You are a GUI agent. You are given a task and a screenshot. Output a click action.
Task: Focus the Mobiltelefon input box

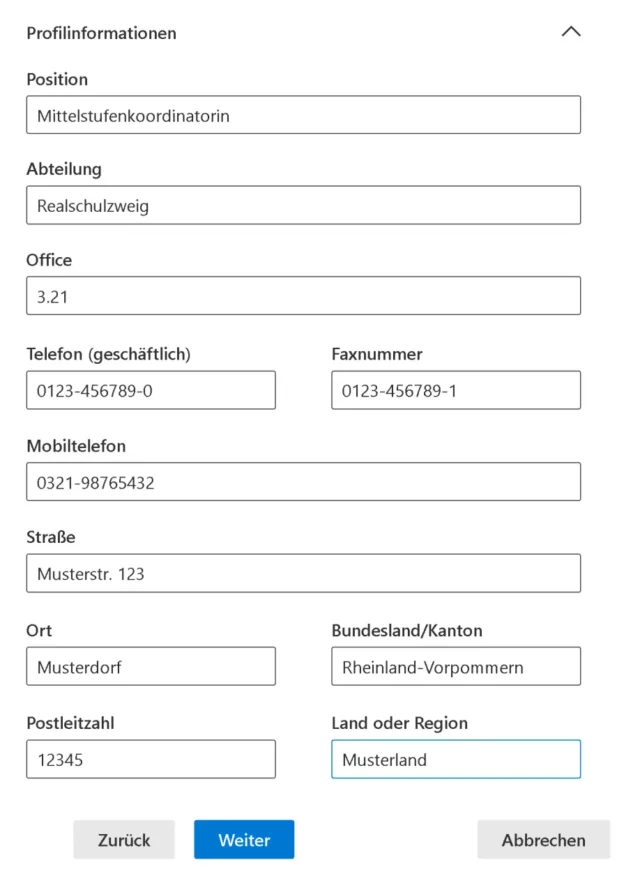point(303,482)
